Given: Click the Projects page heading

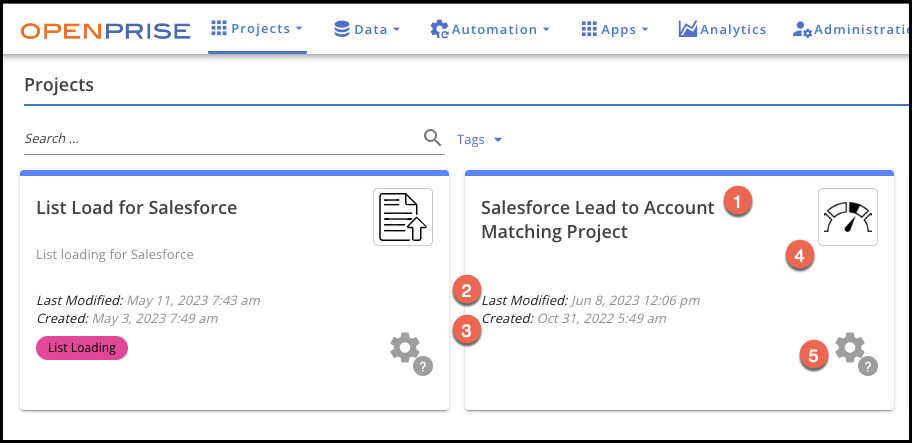Looking at the screenshot, I should coord(59,85).
